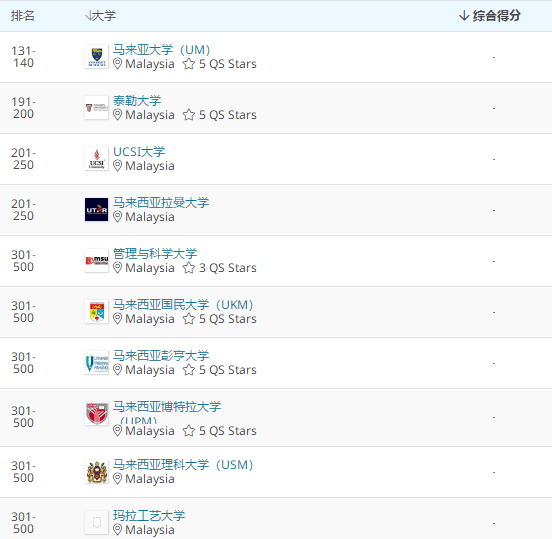Click the star icon in 马来西亚博特拉大学 row
Screen dimensions: 552x539
[x=189, y=431]
